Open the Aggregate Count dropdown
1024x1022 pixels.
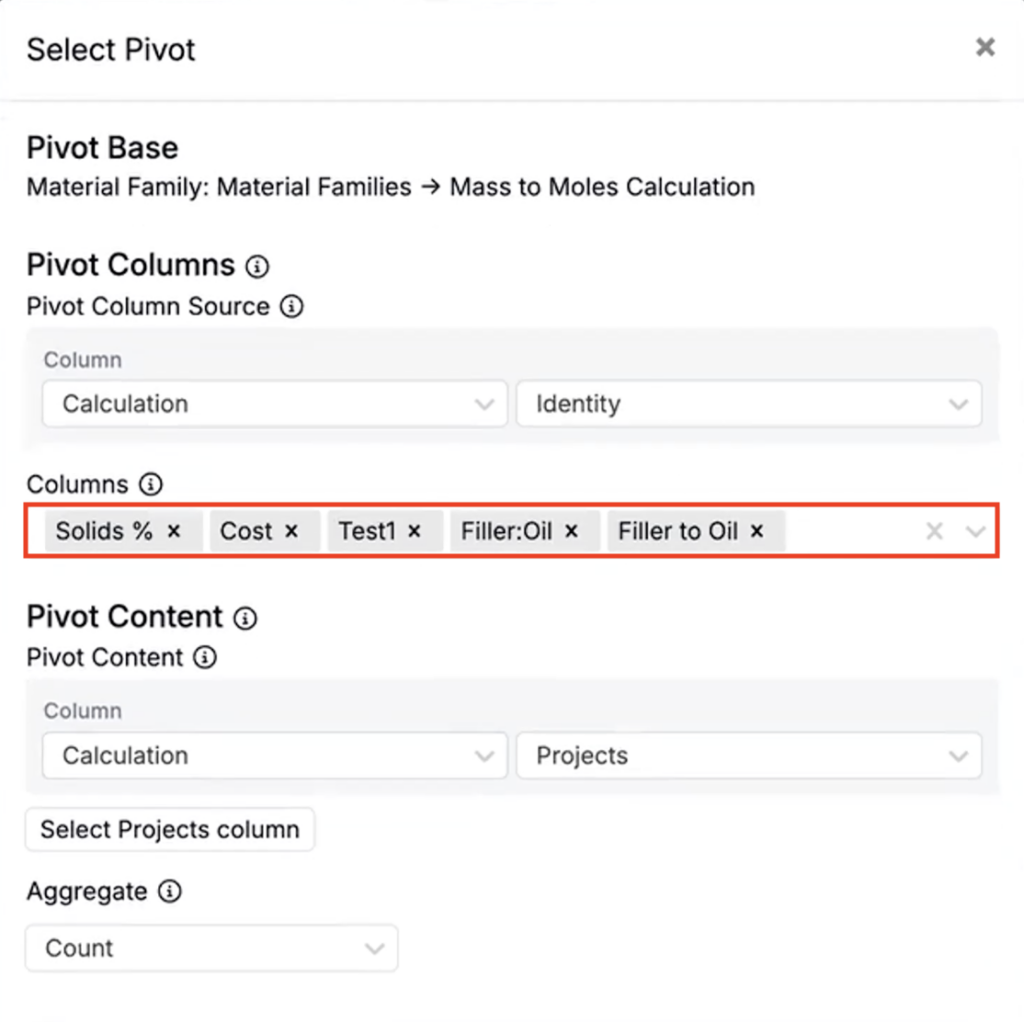coord(211,948)
